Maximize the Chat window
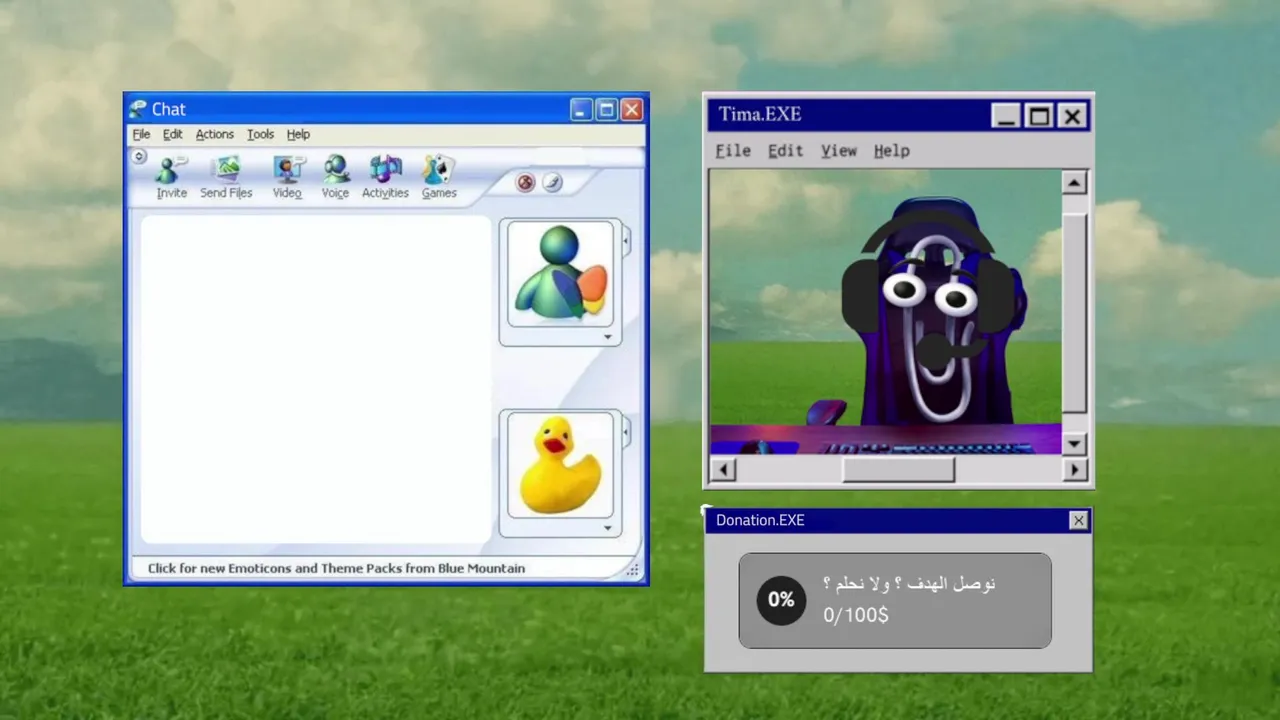 (607, 109)
